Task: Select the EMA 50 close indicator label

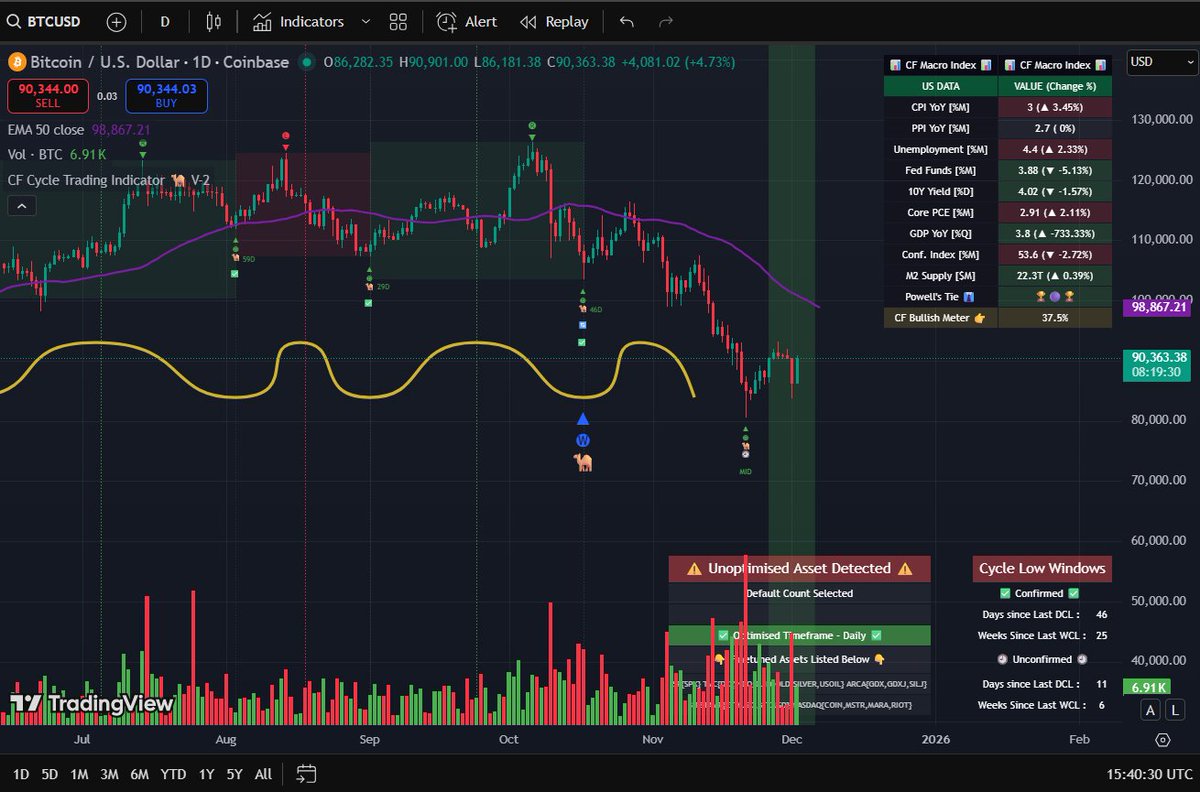Action: tap(48, 129)
